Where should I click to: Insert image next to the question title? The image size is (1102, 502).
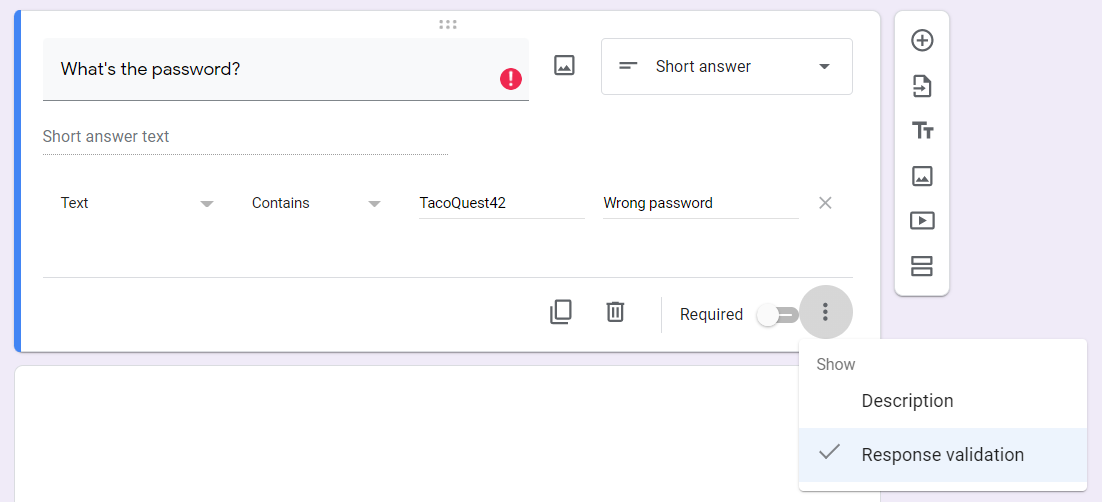564,66
